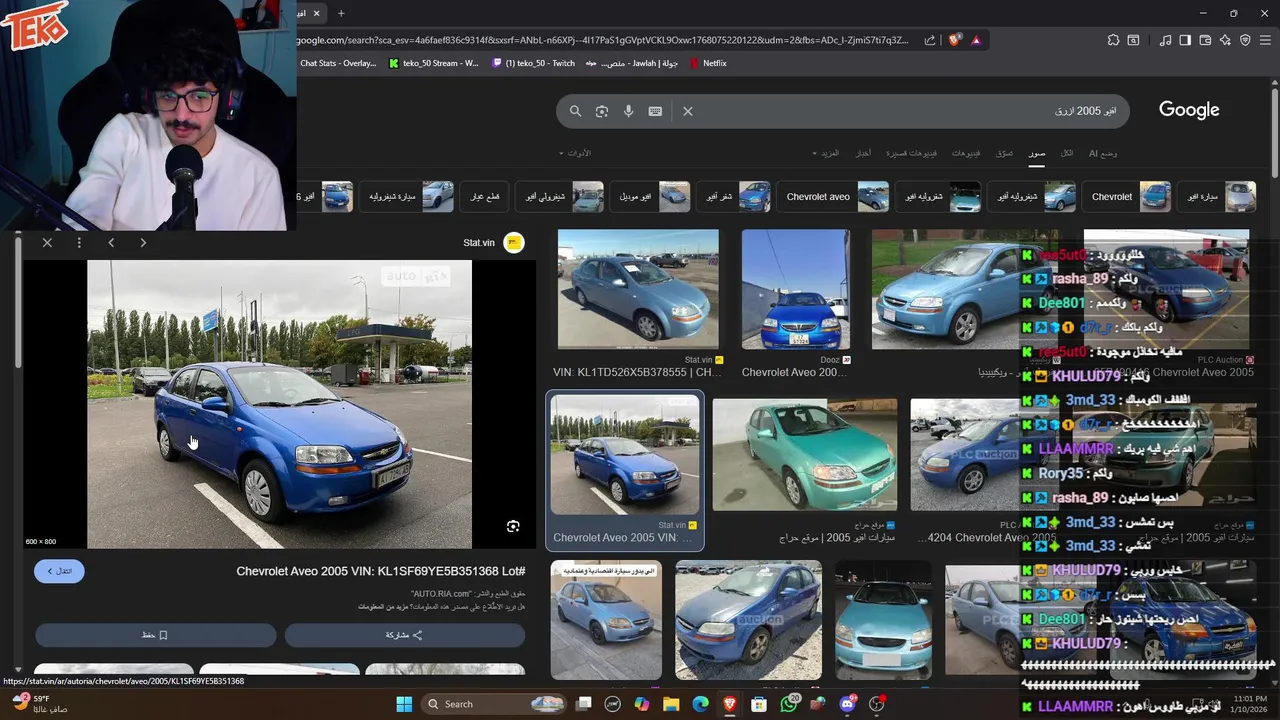The width and height of the screenshot is (1280, 720).
Task: Switch to the News tab (أخبار)
Action: [x=863, y=153]
